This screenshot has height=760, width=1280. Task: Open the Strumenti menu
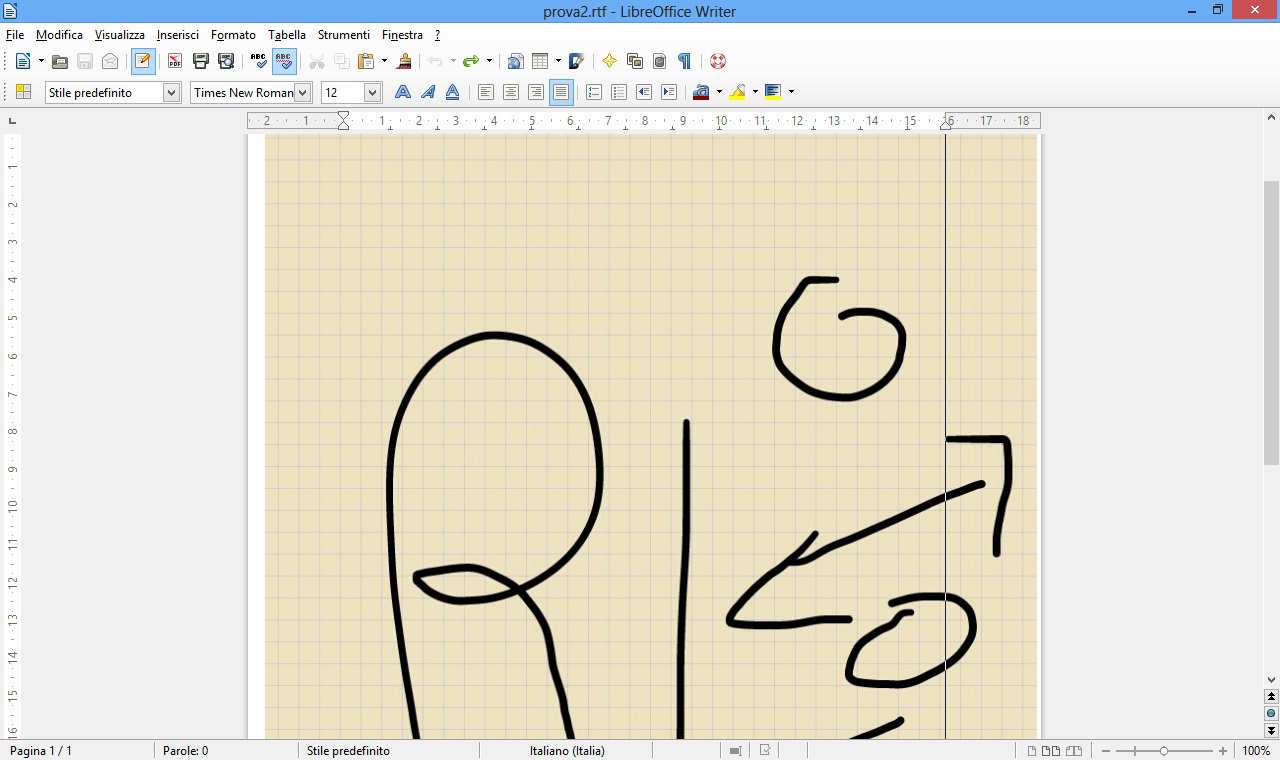(x=343, y=35)
